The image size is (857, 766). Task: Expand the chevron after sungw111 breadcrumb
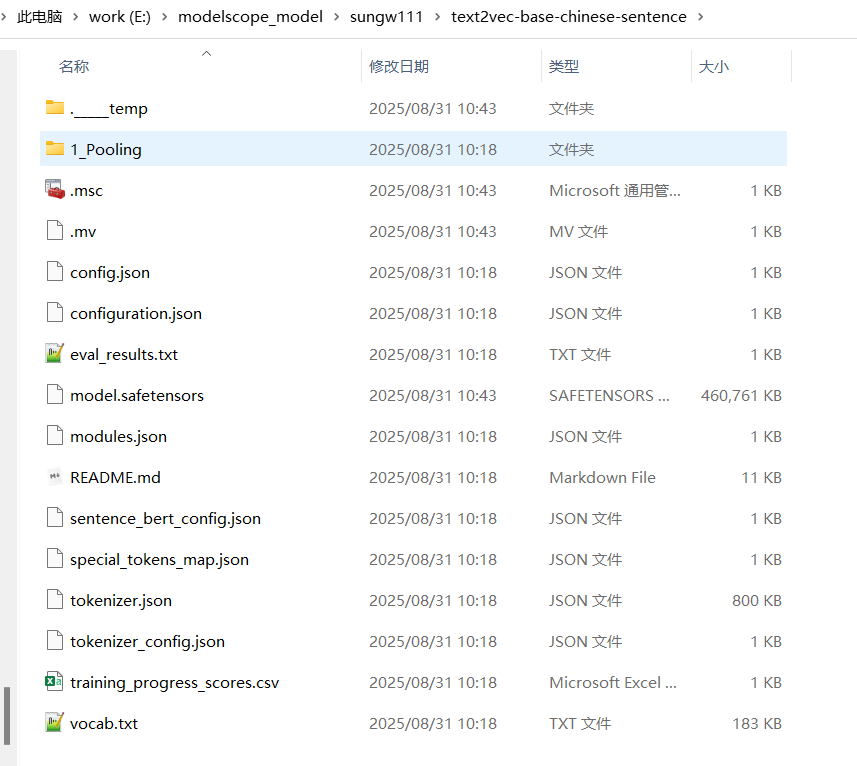[437, 17]
